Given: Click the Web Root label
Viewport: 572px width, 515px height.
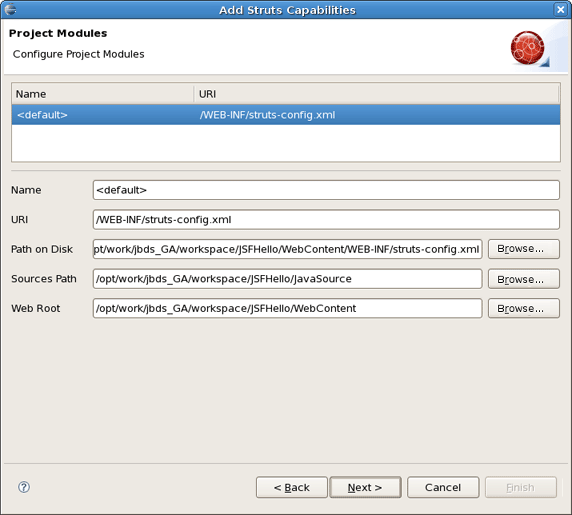Looking at the screenshot, I should 36,309.
